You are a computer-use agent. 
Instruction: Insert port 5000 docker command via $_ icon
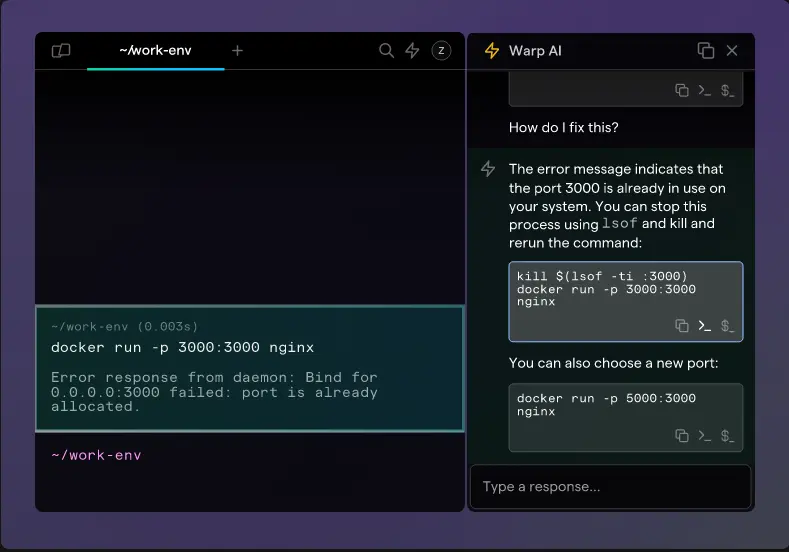727,435
